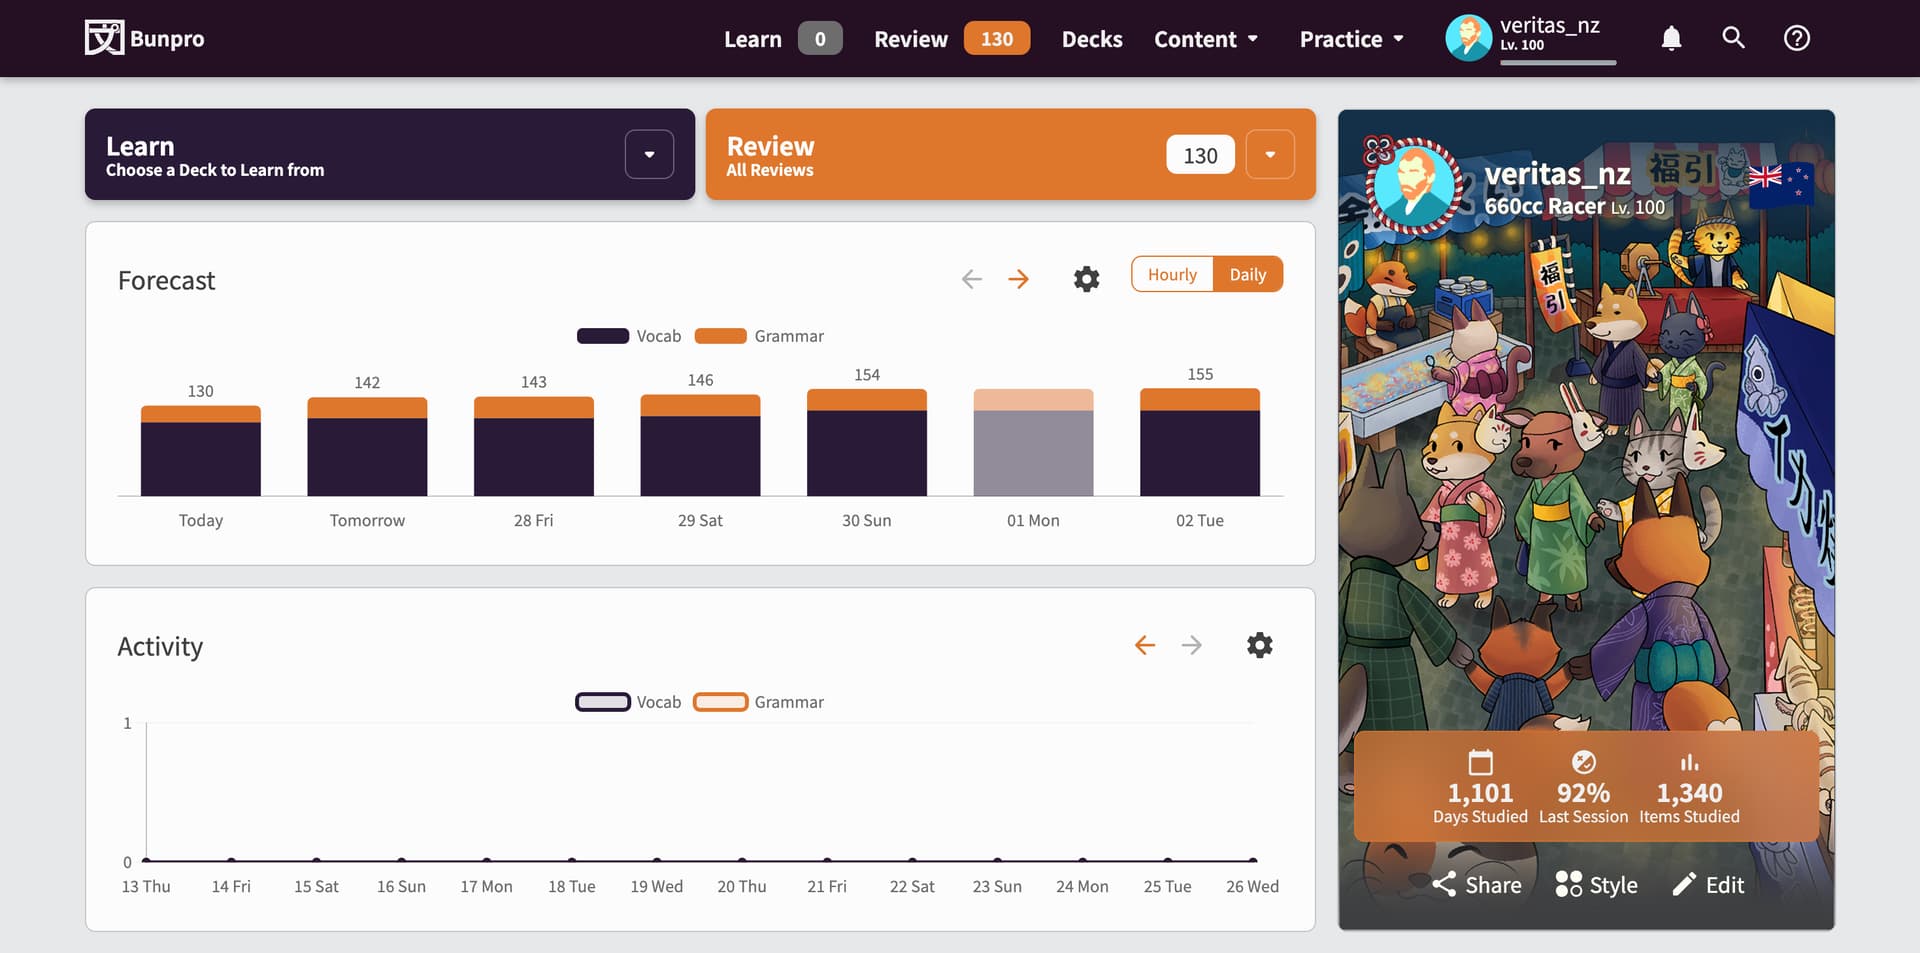1920x953 pixels.
Task: Open the help question mark icon
Action: click(x=1796, y=38)
